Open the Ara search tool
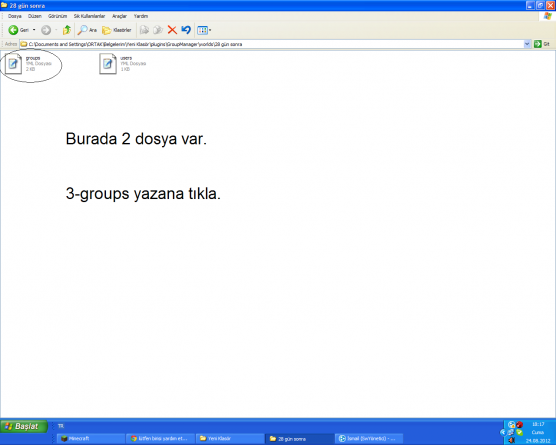This screenshot has width=556, height=445. coord(87,30)
